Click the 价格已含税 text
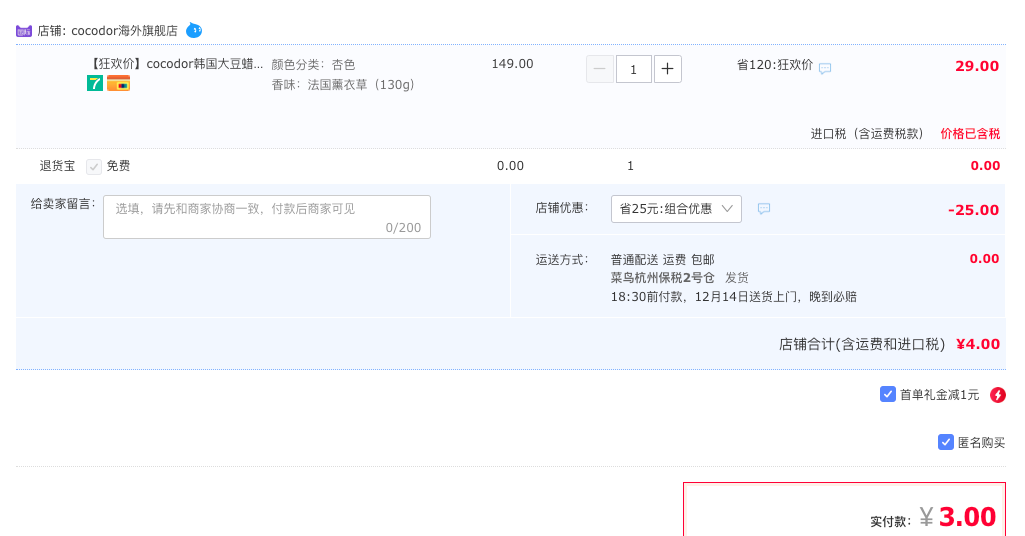 click(970, 134)
